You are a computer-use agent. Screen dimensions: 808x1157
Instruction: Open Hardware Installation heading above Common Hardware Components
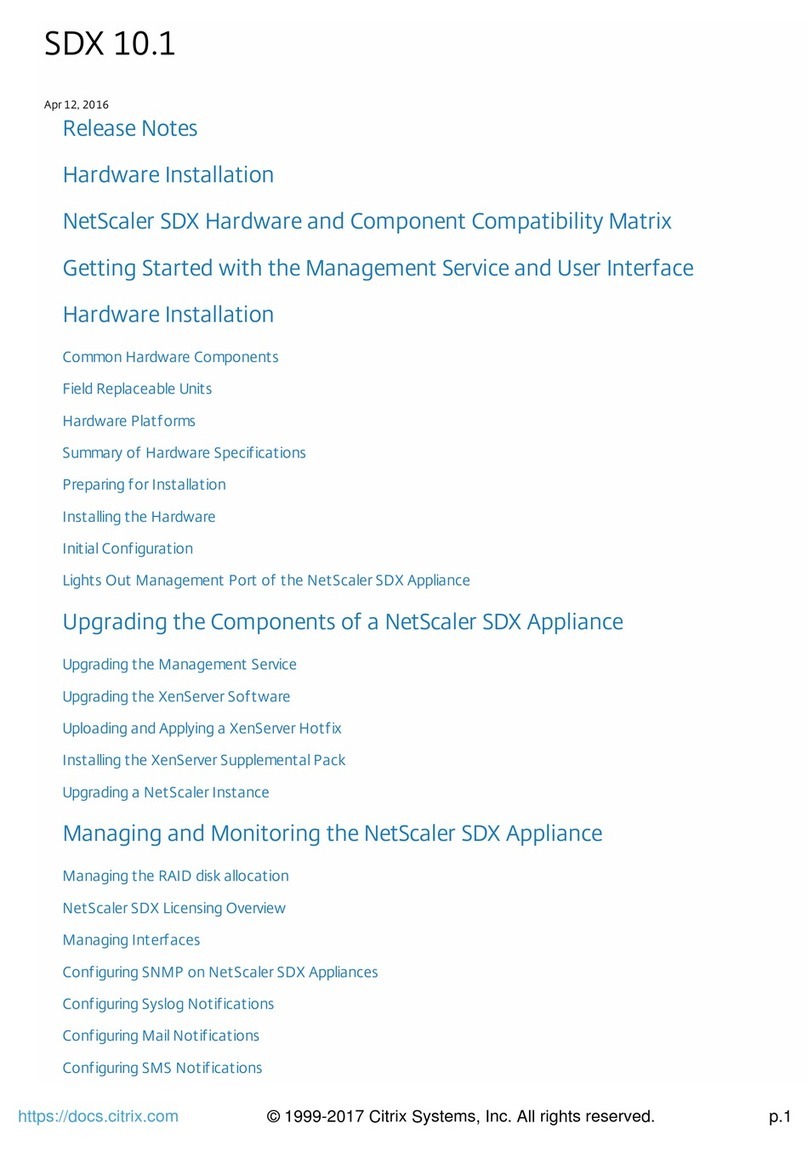tap(168, 314)
